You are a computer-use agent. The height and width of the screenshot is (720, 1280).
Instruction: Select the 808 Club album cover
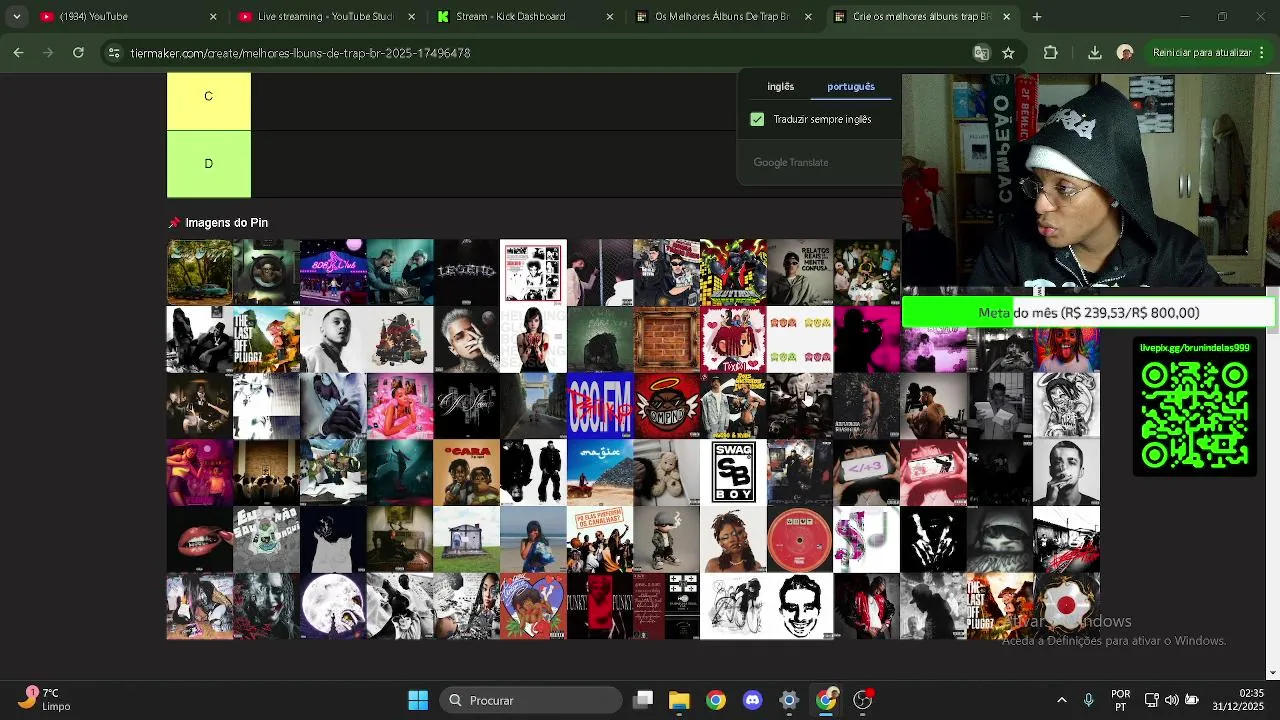pos(333,272)
